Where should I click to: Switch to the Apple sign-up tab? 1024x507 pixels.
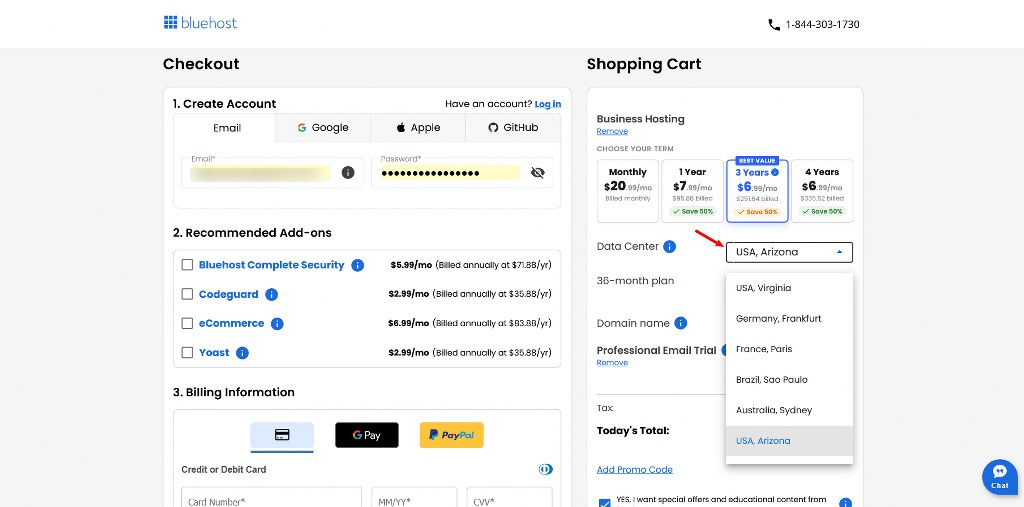(x=418, y=128)
